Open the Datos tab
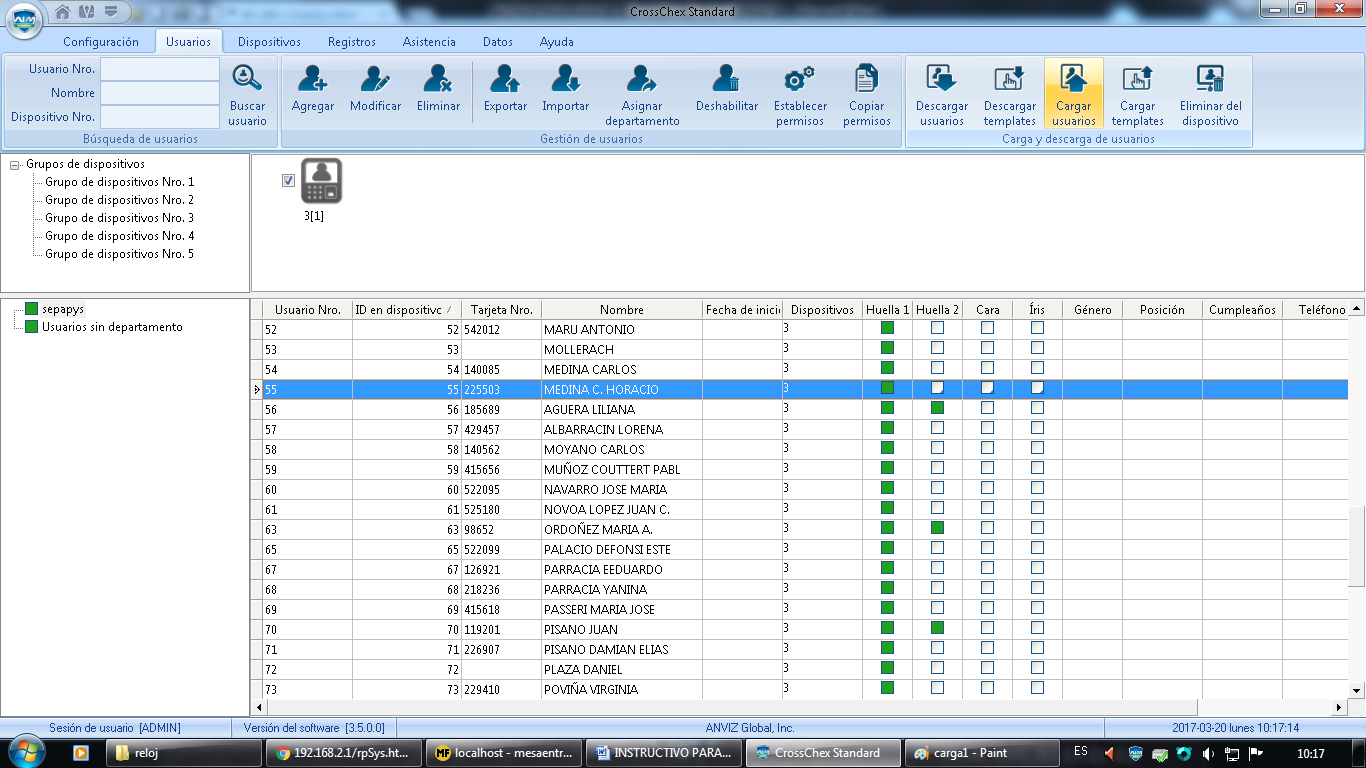 click(497, 42)
